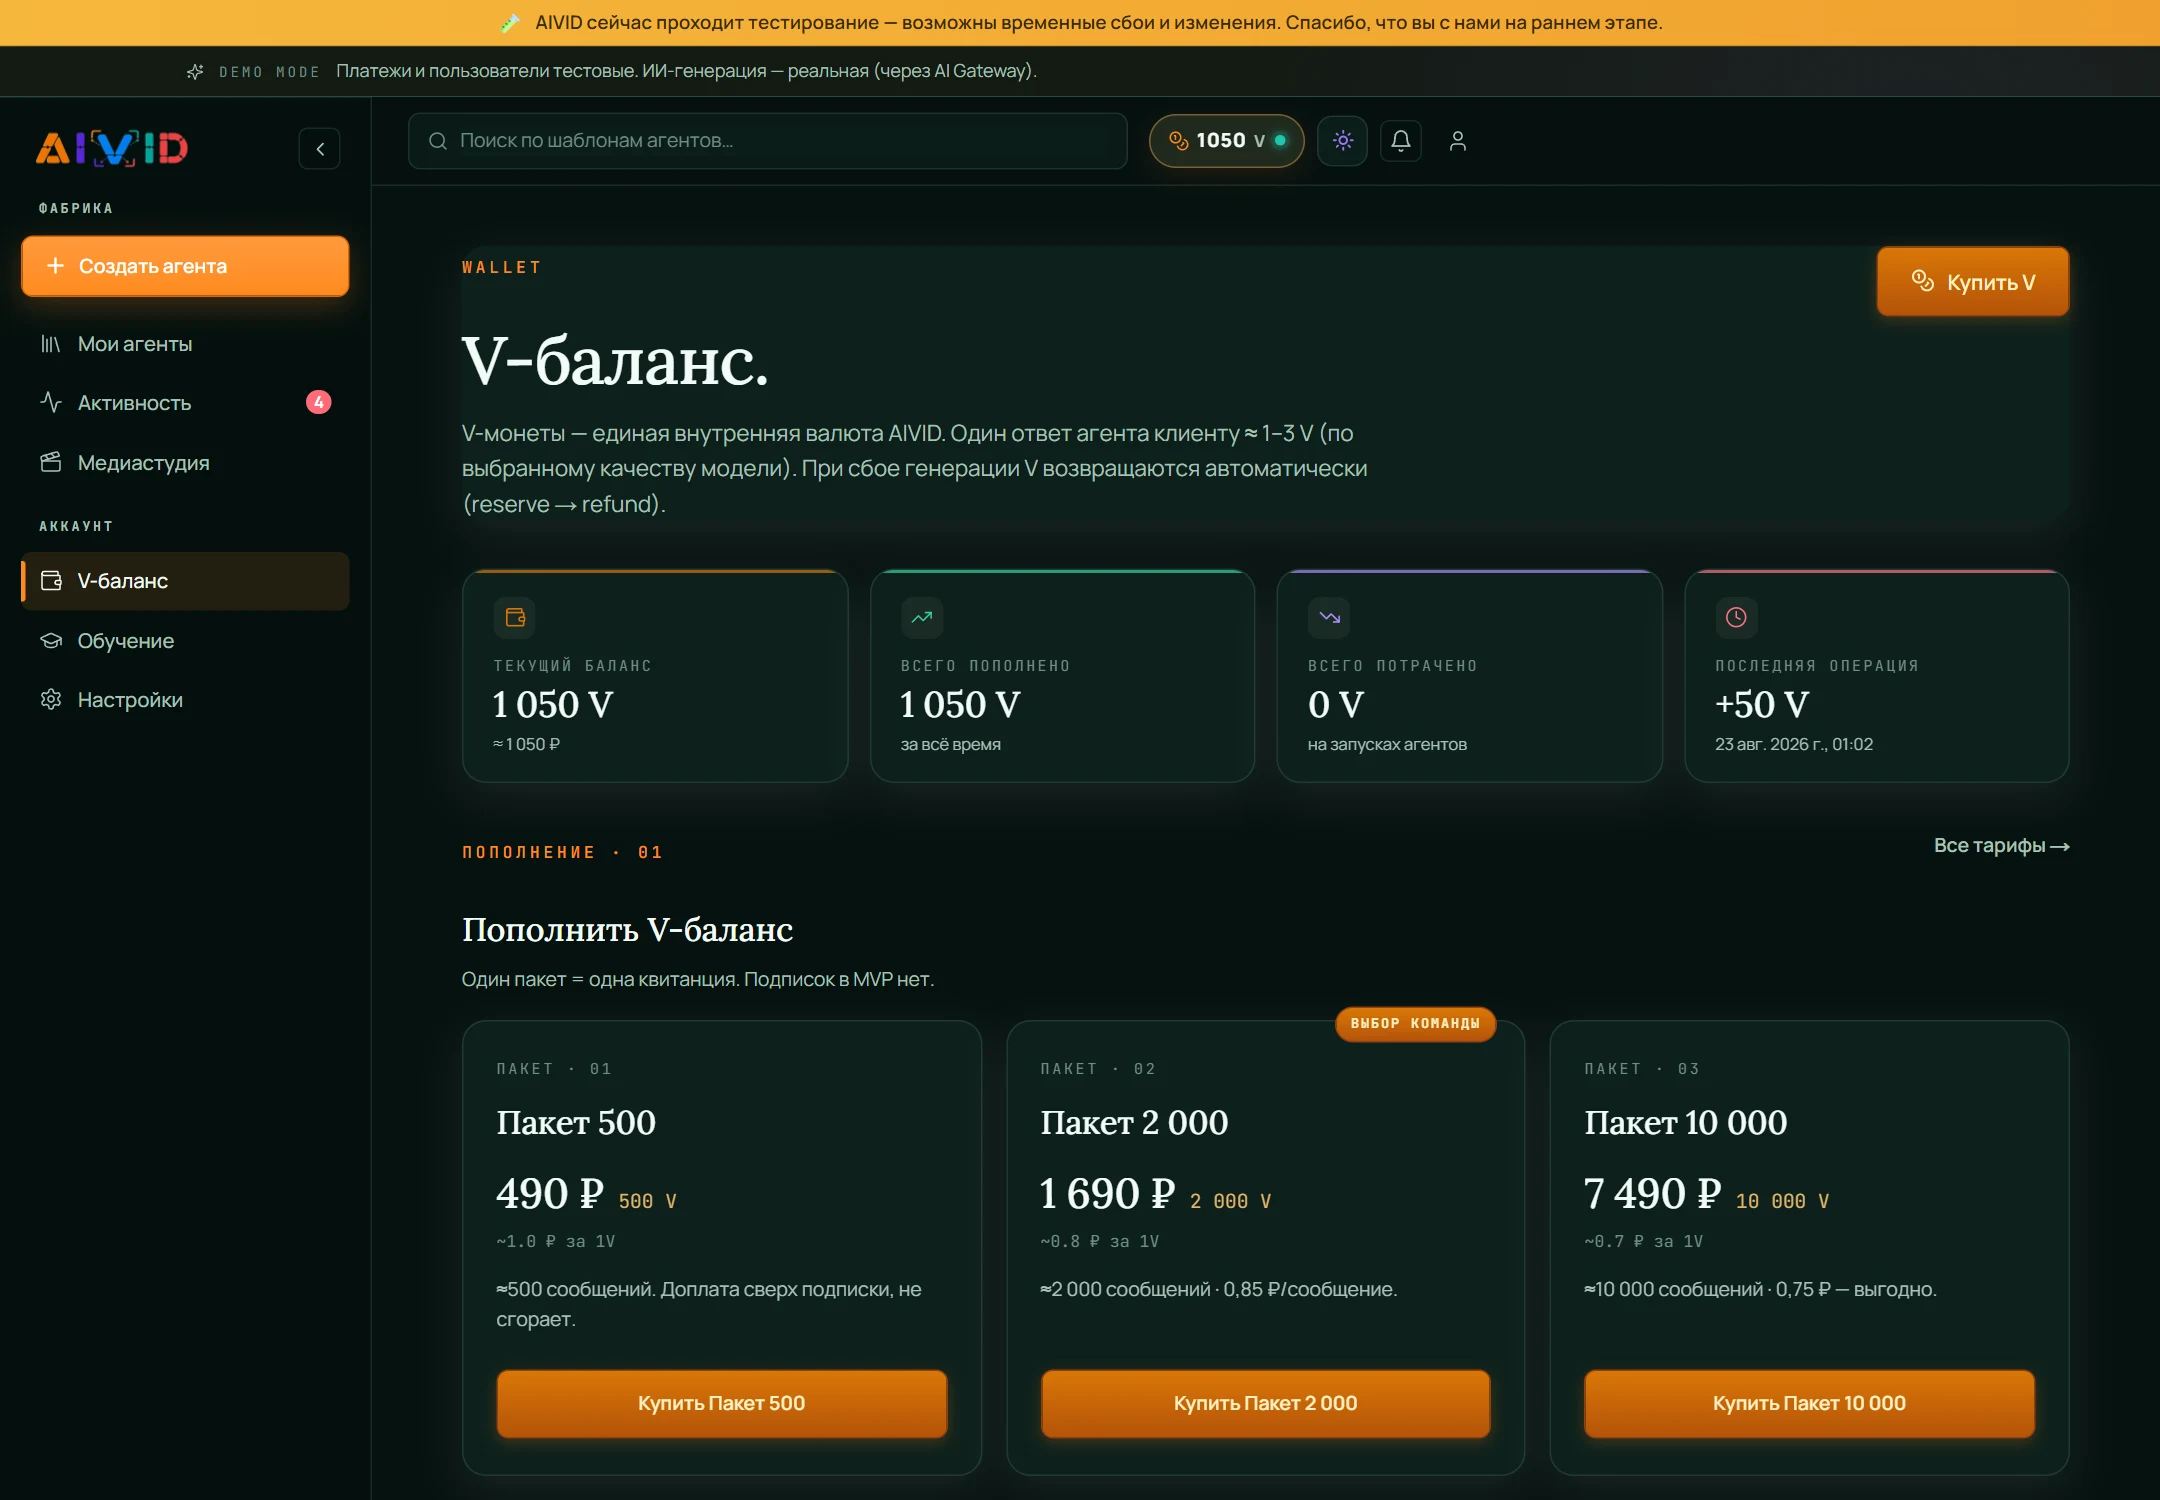Click the 7 490 ₽ price
Image resolution: width=2160 pixels, height=1500 pixels.
point(1652,1194)
